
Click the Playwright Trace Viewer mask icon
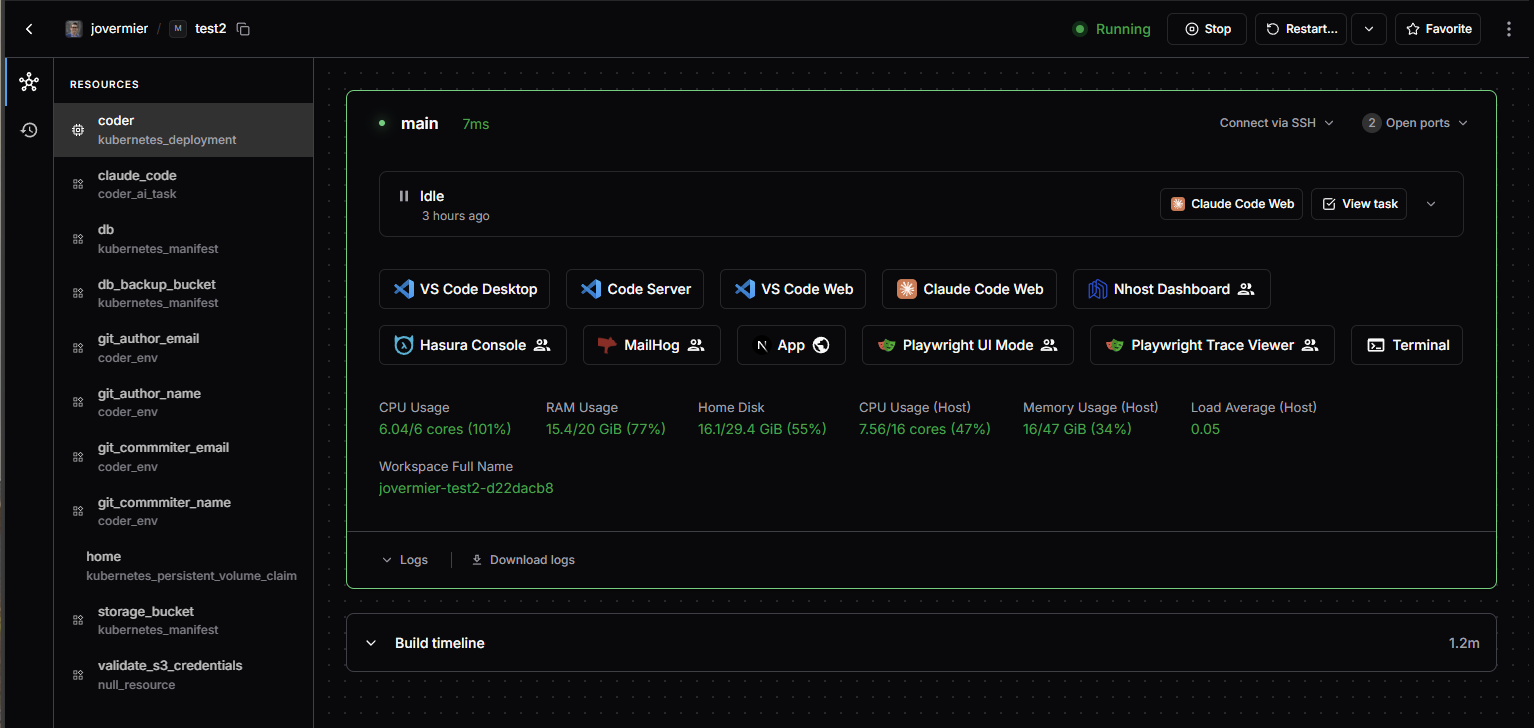tap(1115, 345)
